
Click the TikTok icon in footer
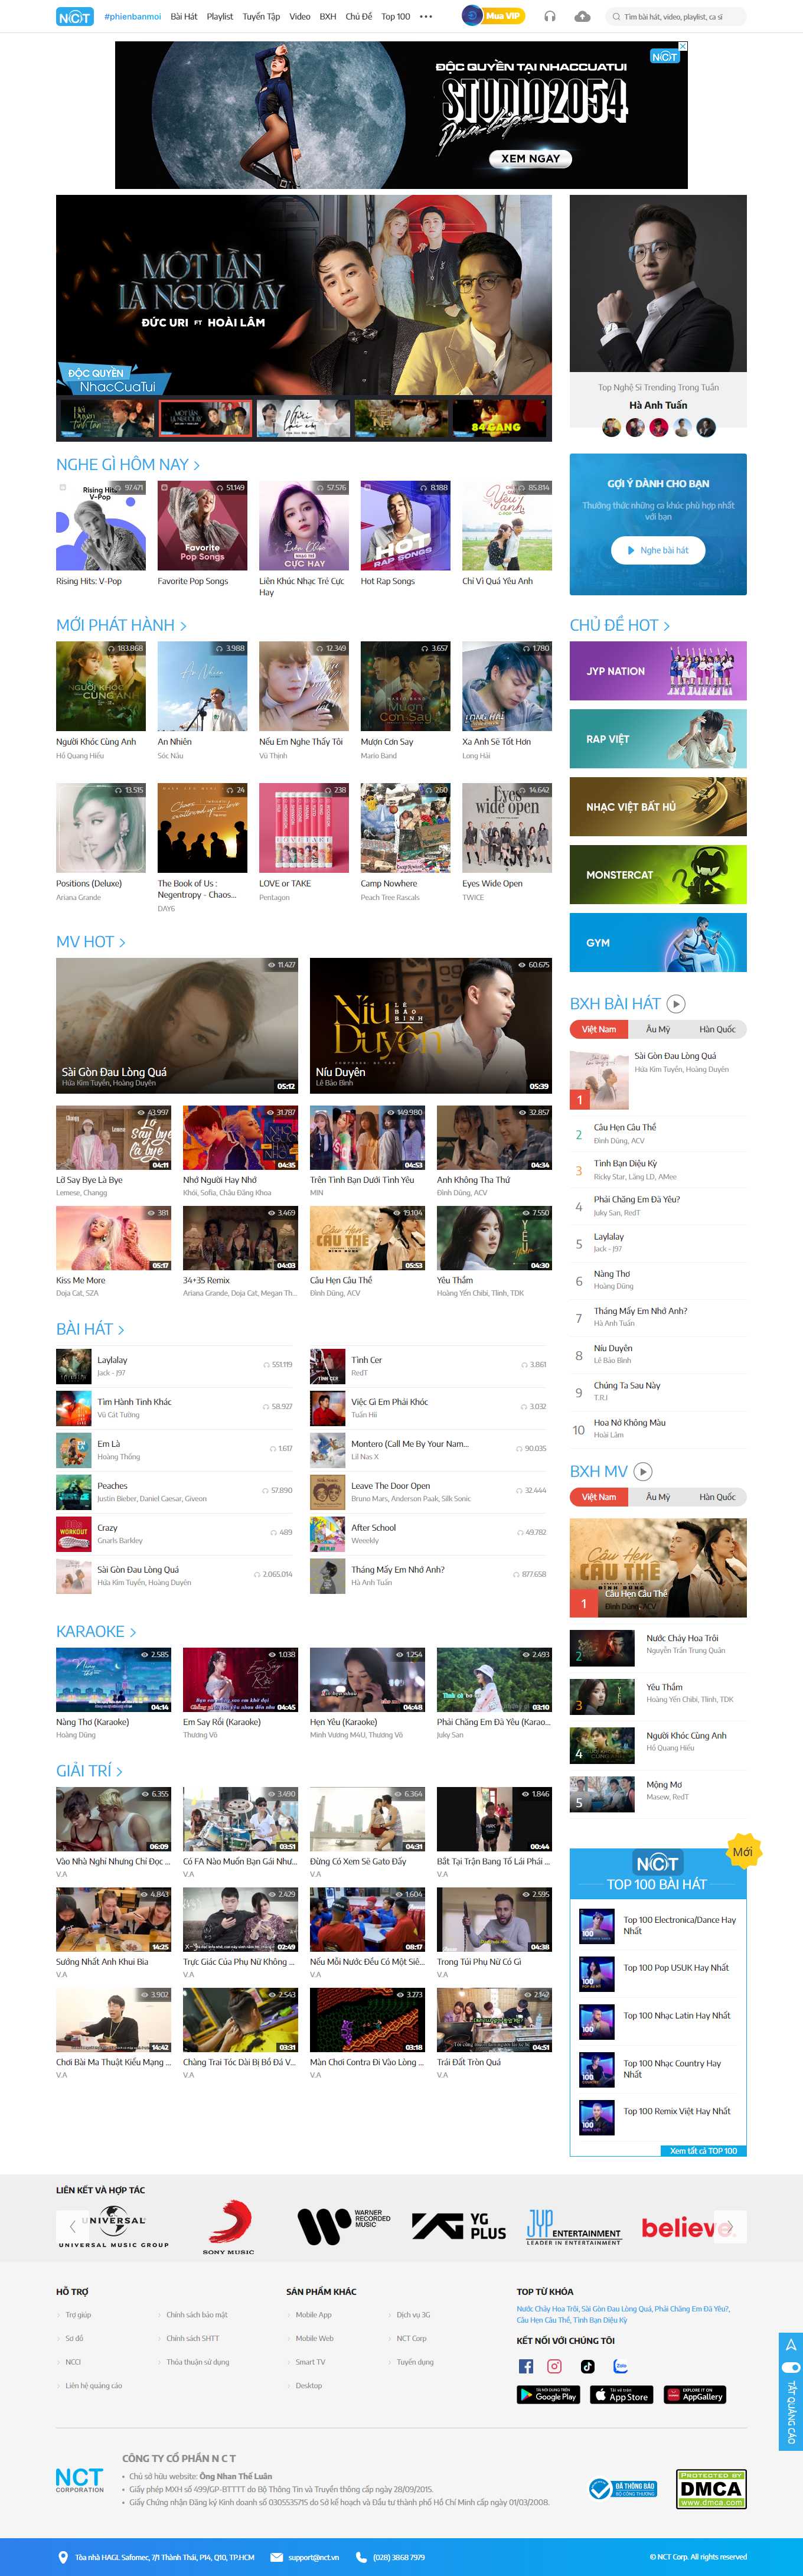tap(587, 2365)
